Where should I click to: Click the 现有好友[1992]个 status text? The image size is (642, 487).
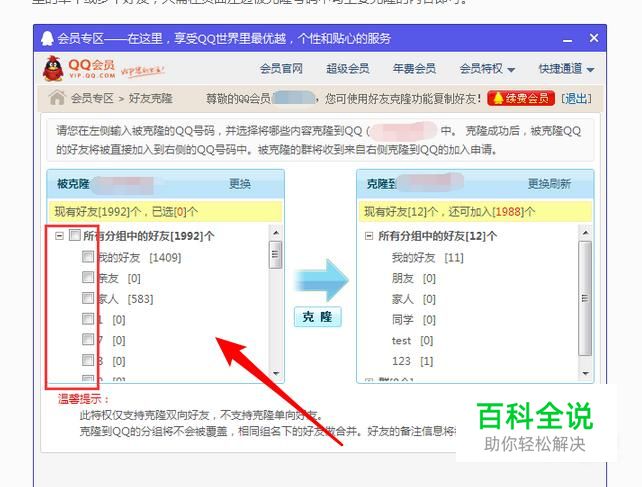point(98,212)
